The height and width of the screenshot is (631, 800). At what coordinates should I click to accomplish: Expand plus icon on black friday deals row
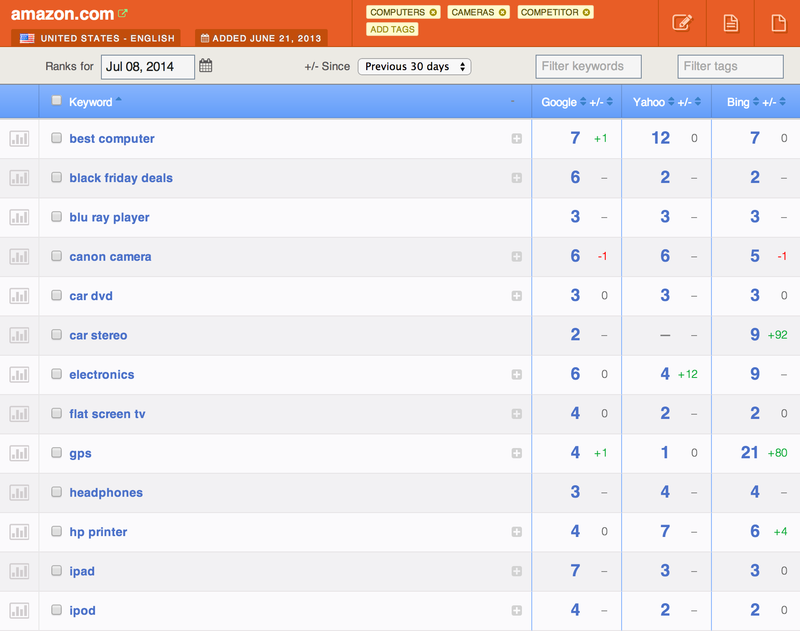click(x=516, y=178)
